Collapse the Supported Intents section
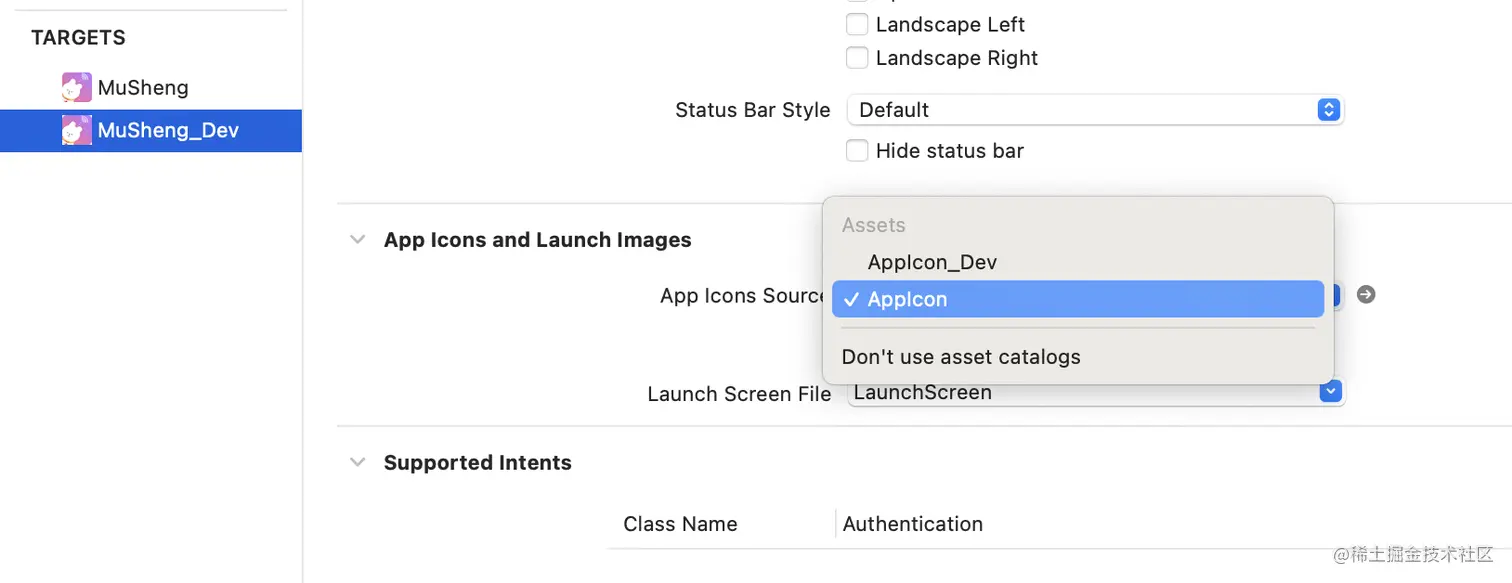 357,462
